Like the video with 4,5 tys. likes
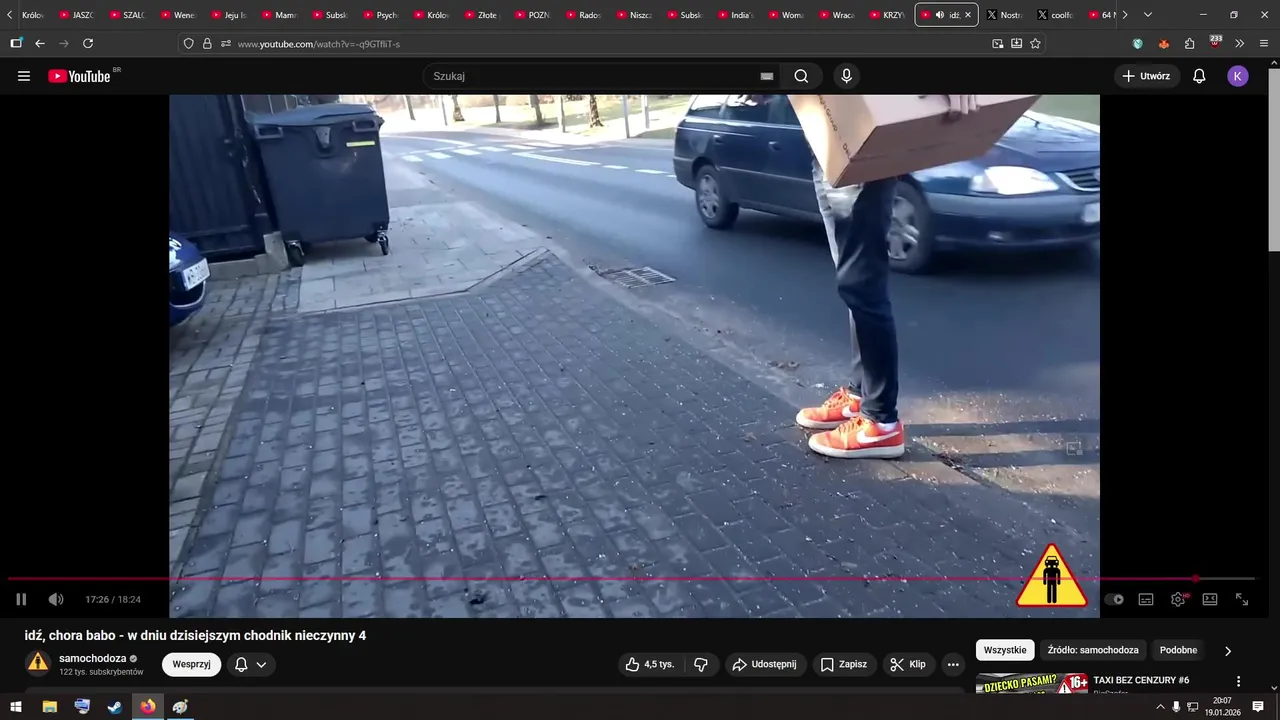This screenshot has width=1280, height=720. tap(650, 664)
